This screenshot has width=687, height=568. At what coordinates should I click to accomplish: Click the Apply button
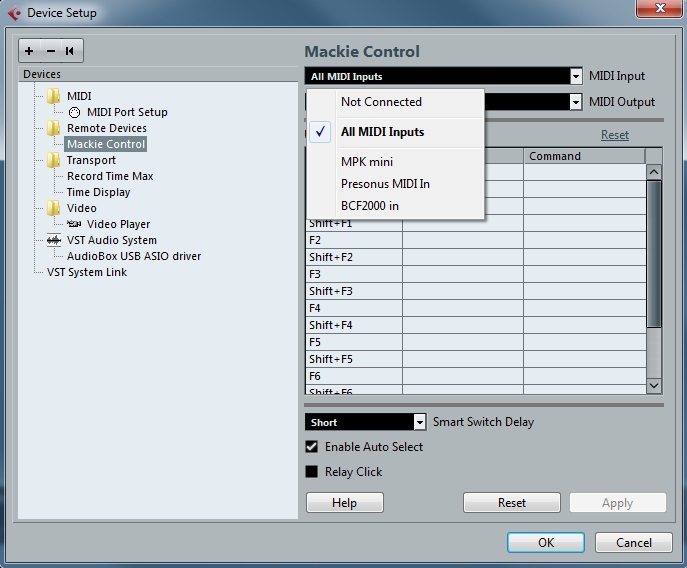click(618, 502)
